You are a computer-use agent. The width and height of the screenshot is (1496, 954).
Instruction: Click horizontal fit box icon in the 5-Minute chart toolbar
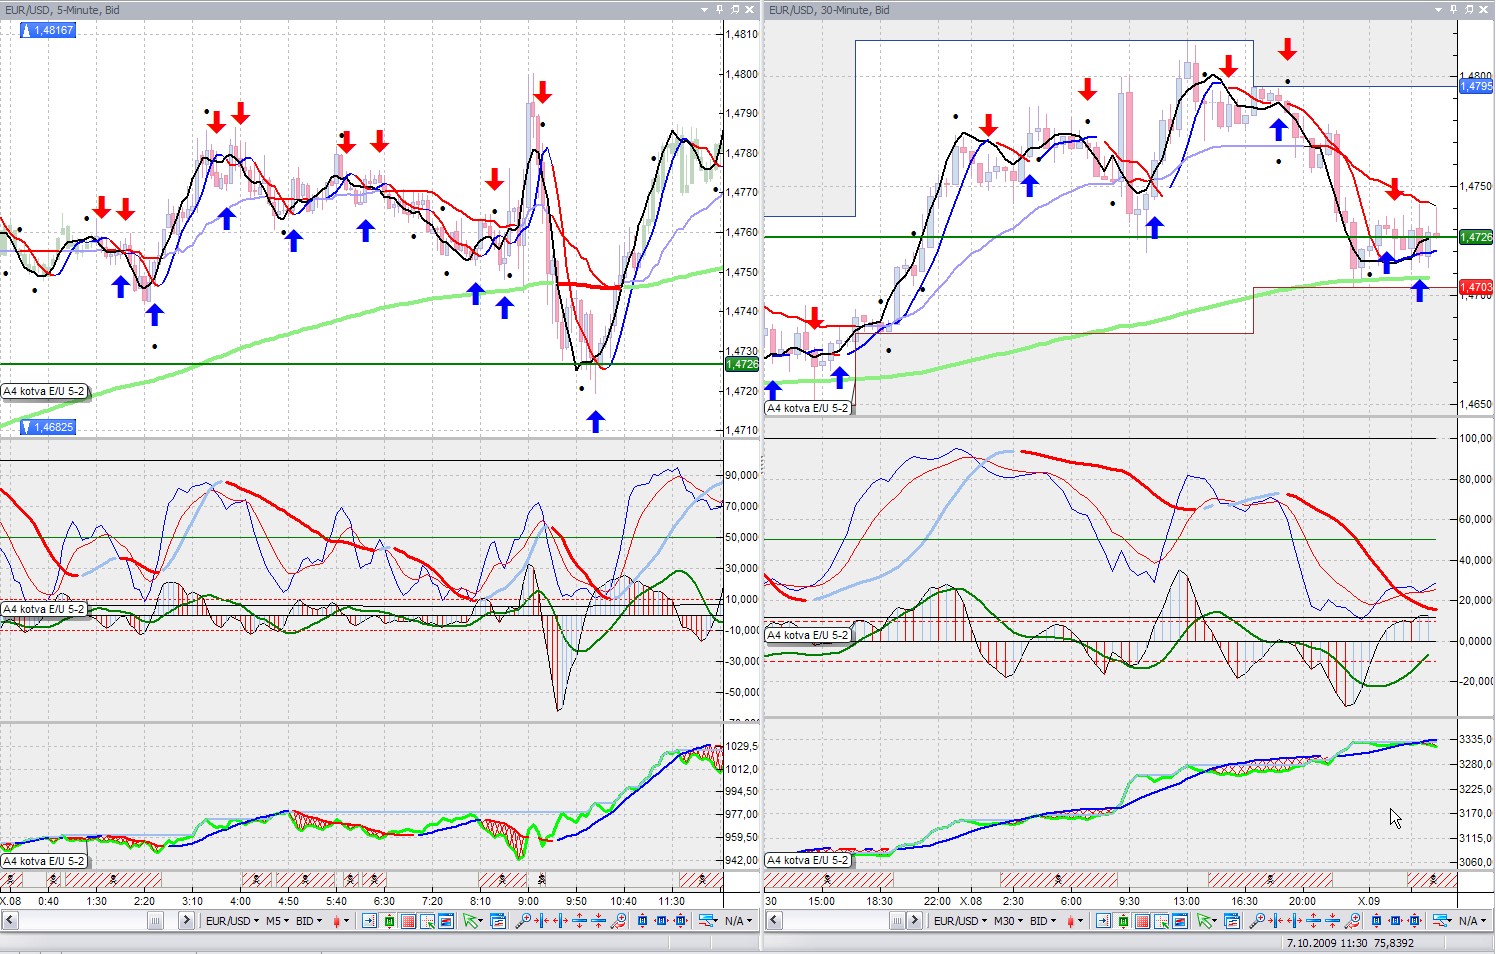point(662,921)
